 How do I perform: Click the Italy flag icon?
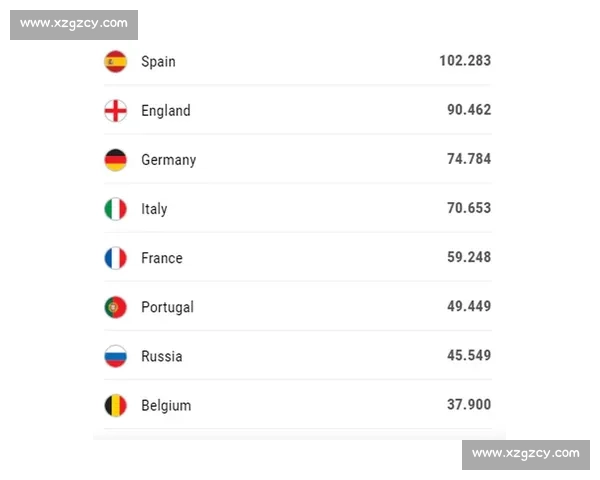tap(116, 208)
